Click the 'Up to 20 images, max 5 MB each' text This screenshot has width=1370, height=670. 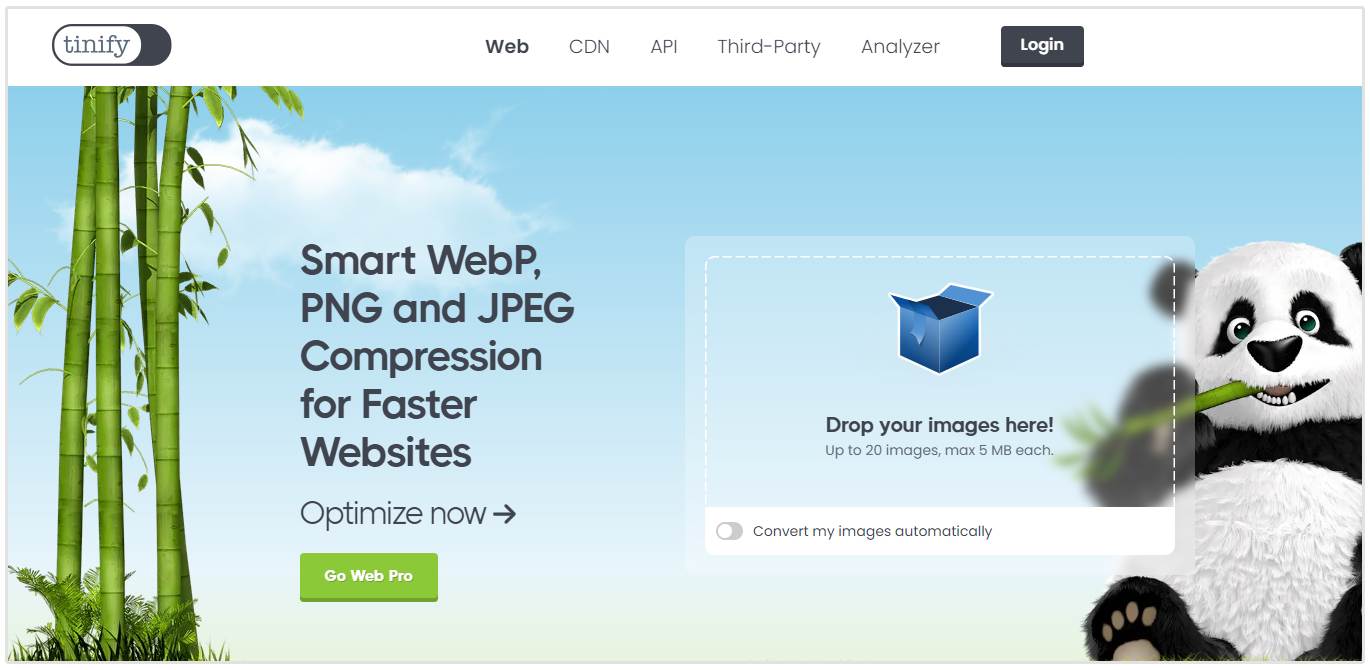pyautogui.click(x=939, y=450)
